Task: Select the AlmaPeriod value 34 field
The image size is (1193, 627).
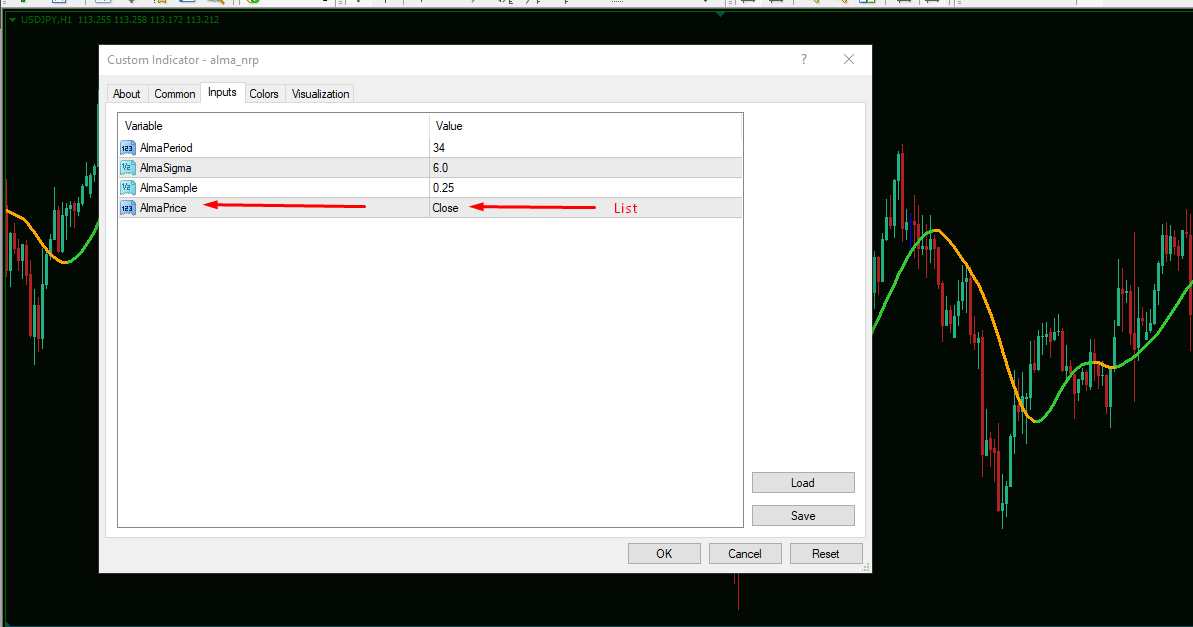Action: click(x=585, y=148)
